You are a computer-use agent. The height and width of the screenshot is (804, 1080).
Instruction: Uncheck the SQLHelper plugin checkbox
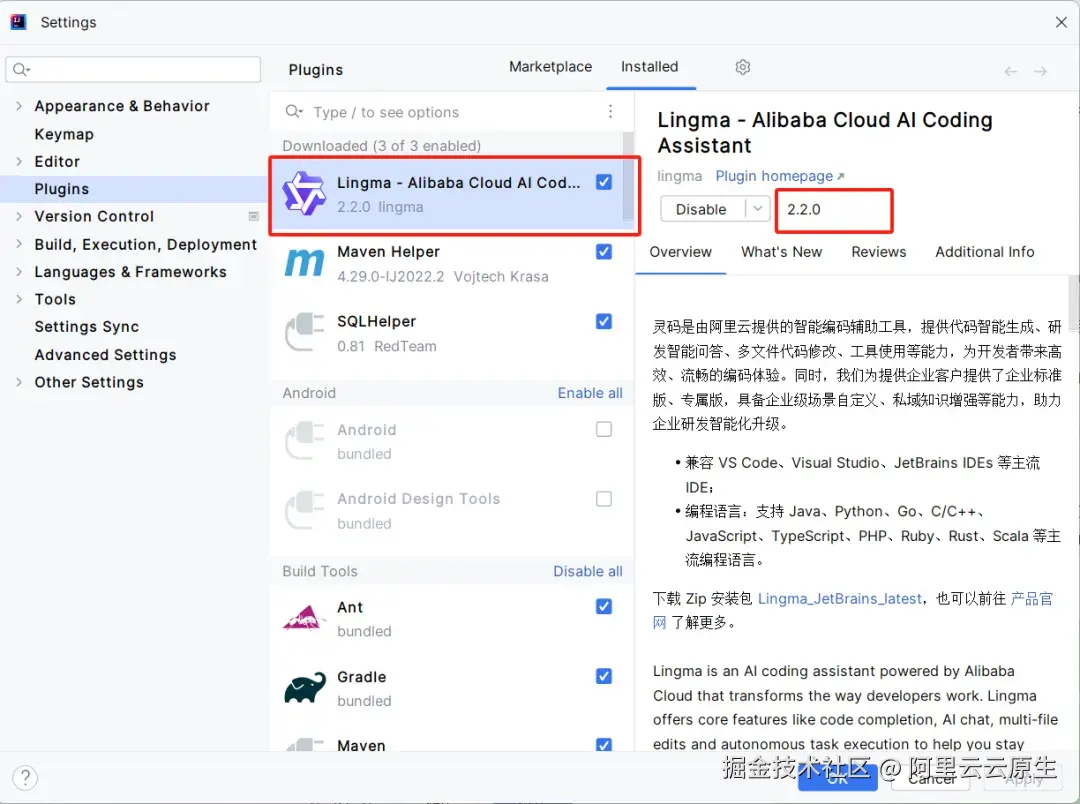pos(604,321)
